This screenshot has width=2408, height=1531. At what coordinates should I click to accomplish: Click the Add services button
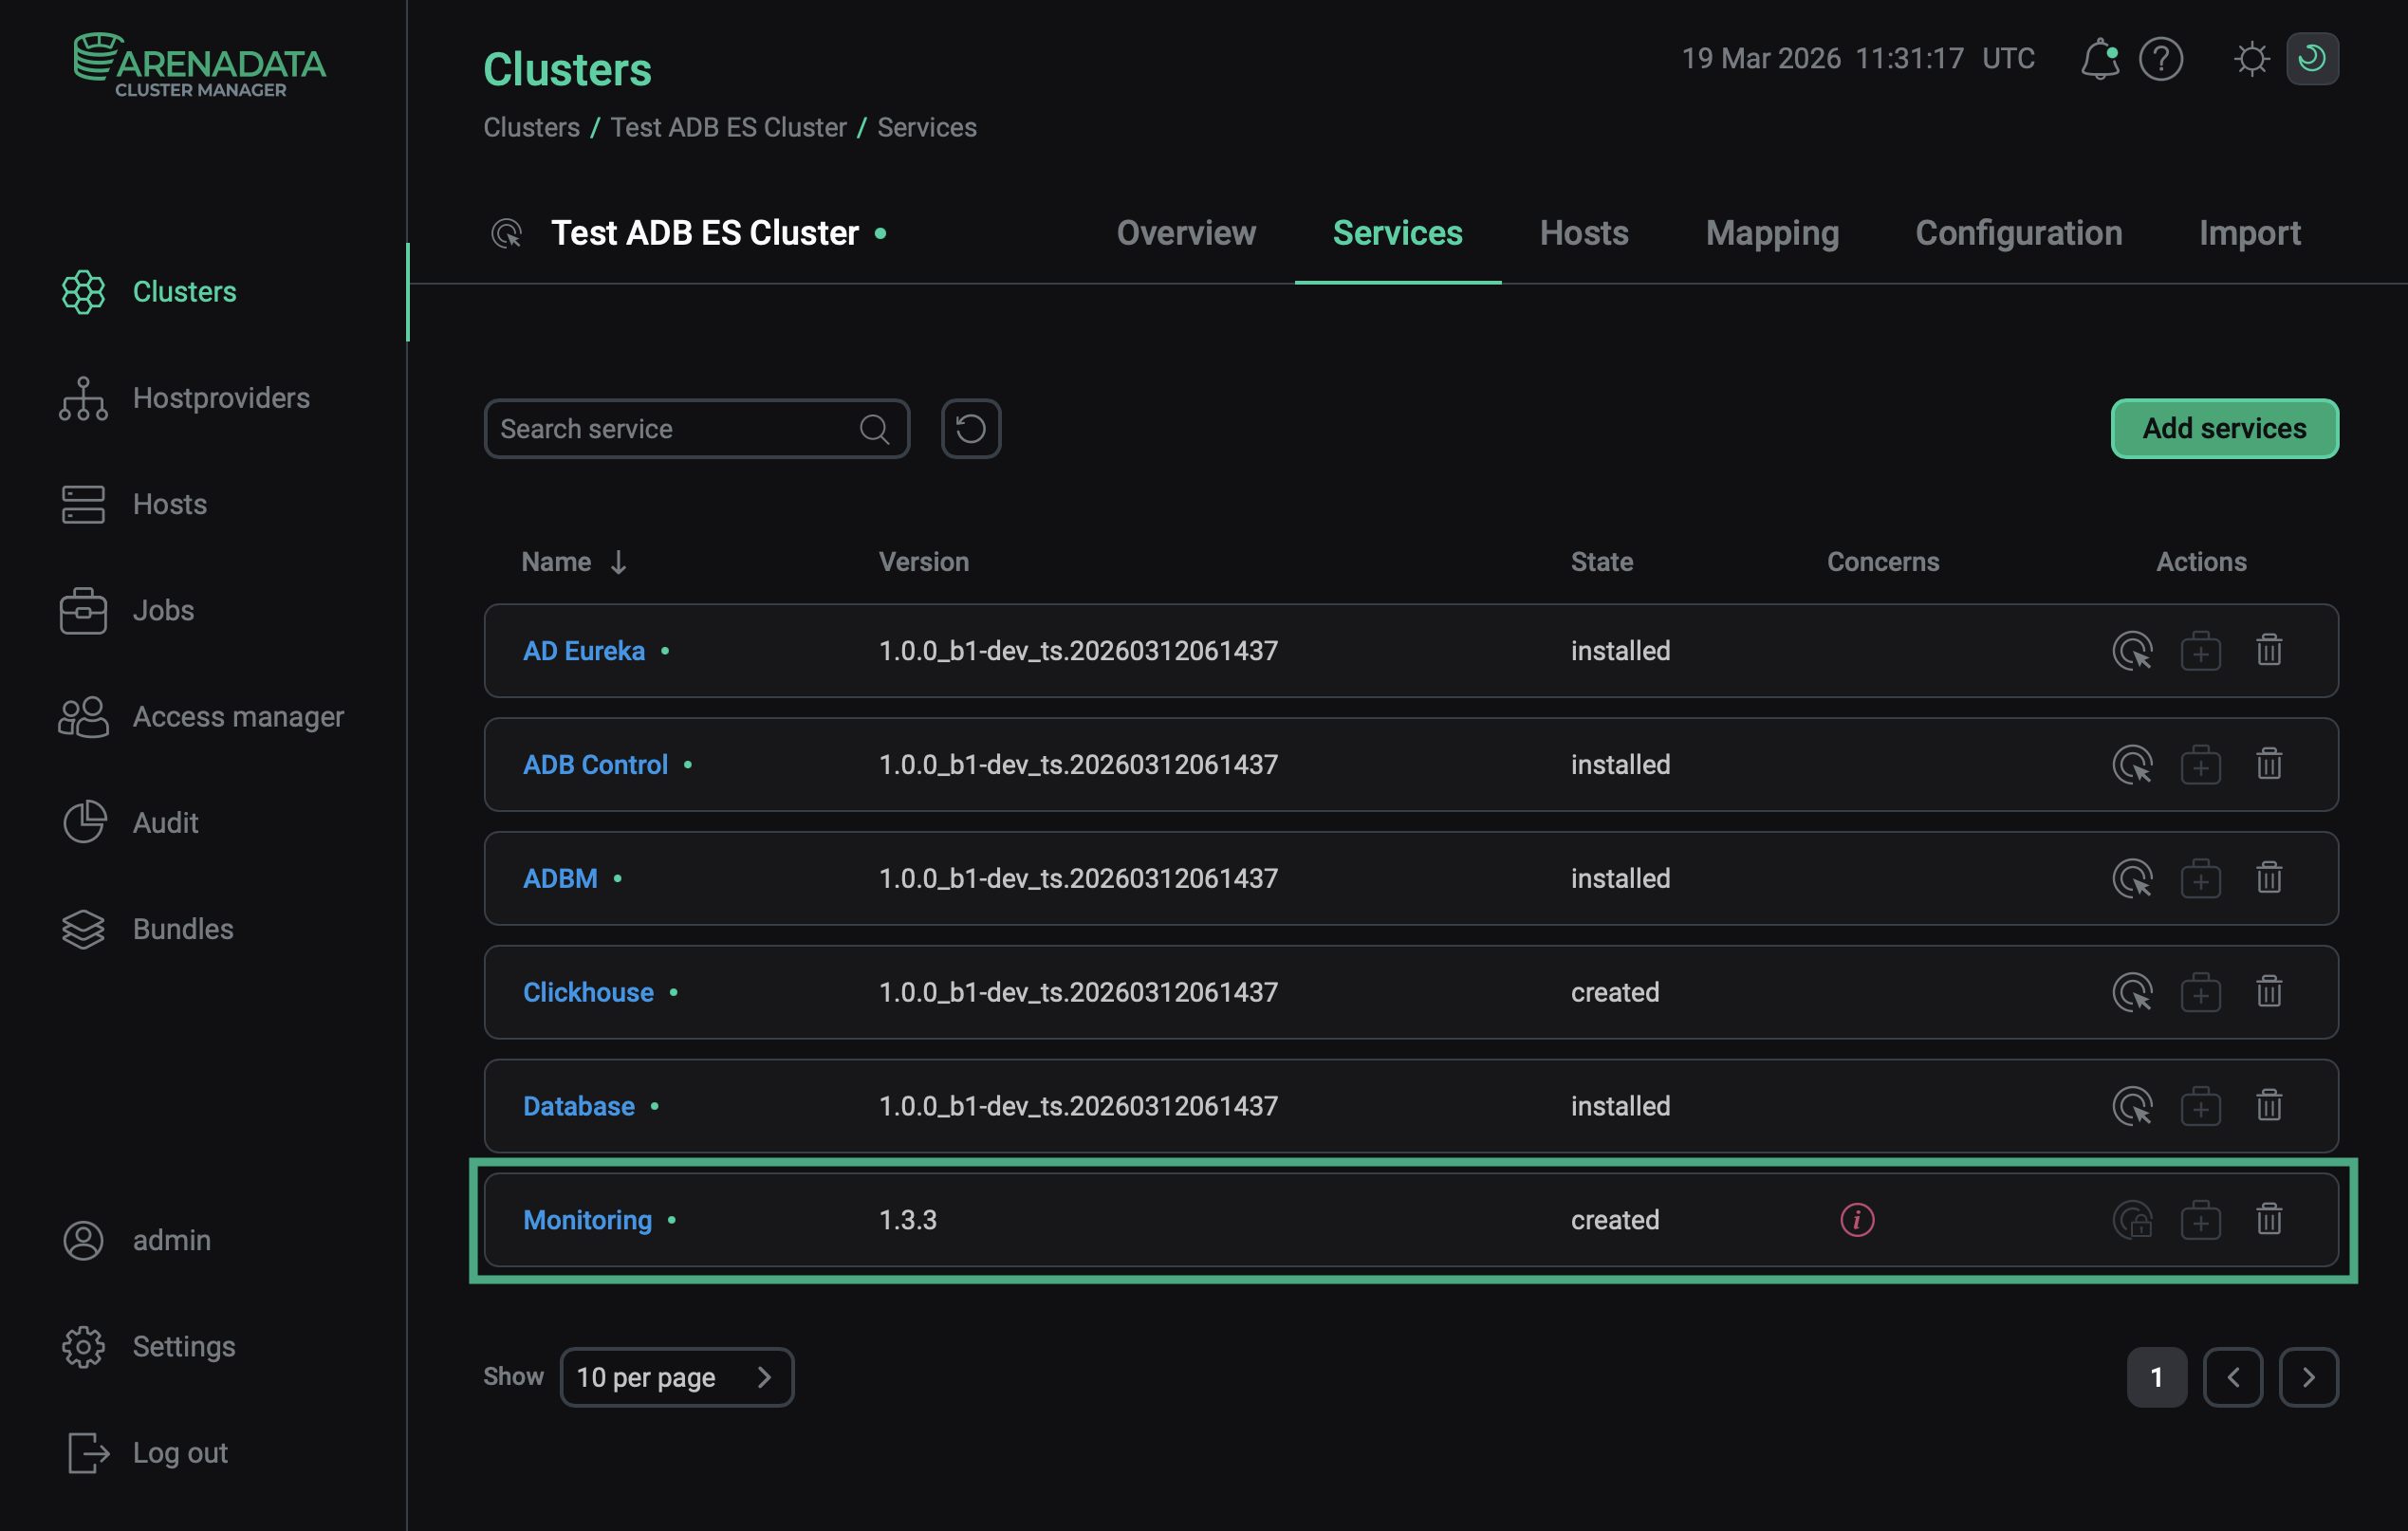[x=2223, y=428]
